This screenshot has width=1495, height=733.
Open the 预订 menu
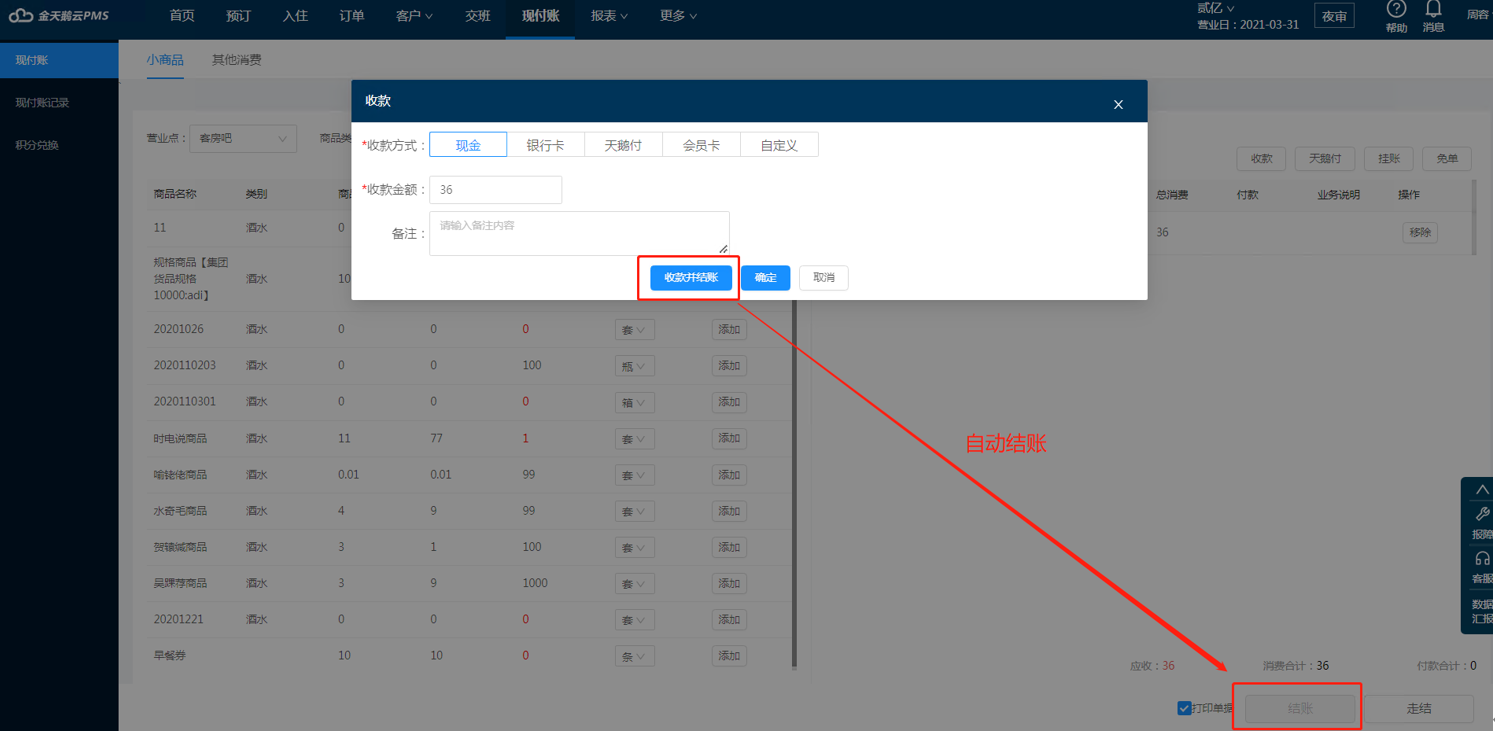click(239, 16)
